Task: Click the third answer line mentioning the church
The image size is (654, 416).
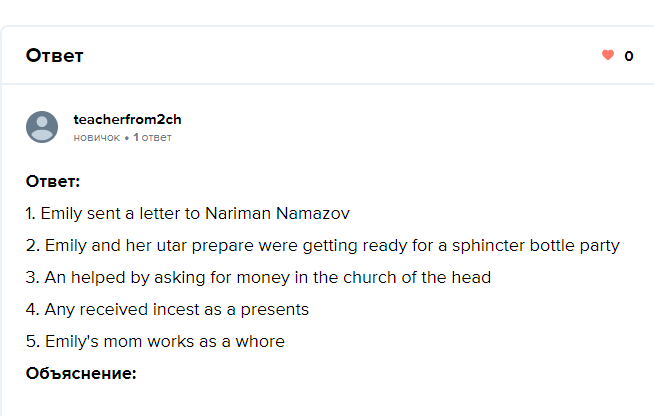Action: point(258,278)
